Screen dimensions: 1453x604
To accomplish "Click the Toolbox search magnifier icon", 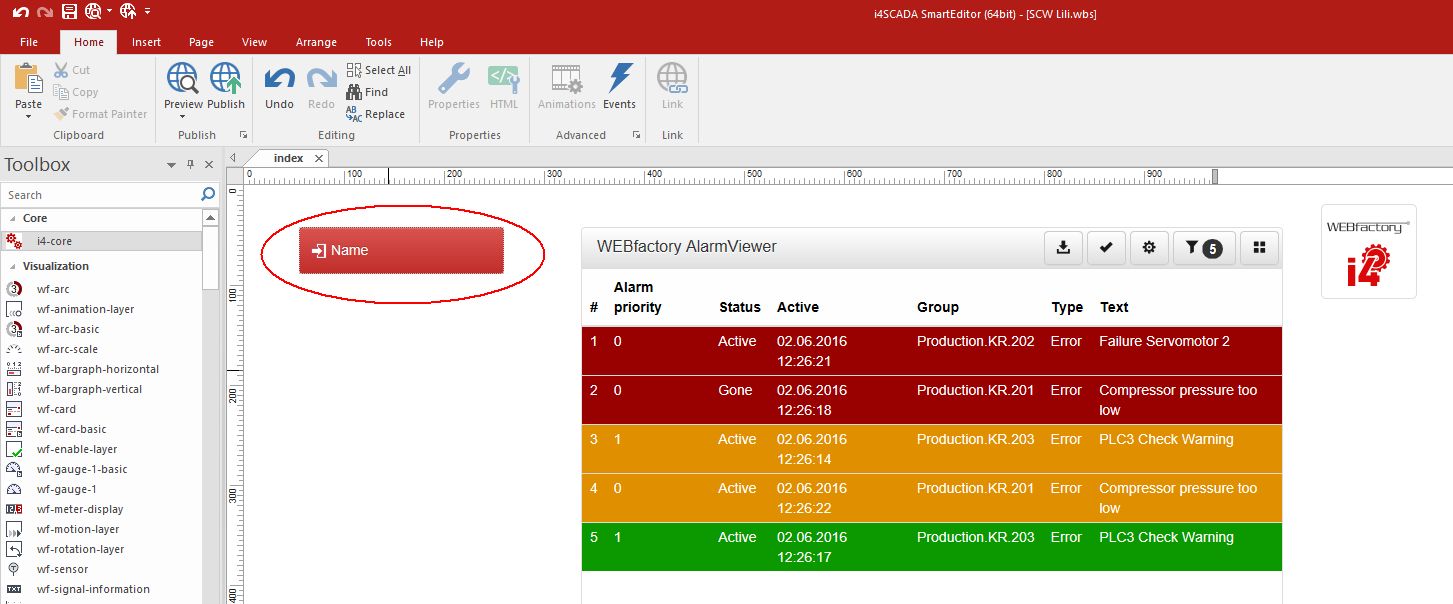I will point(208,194).
